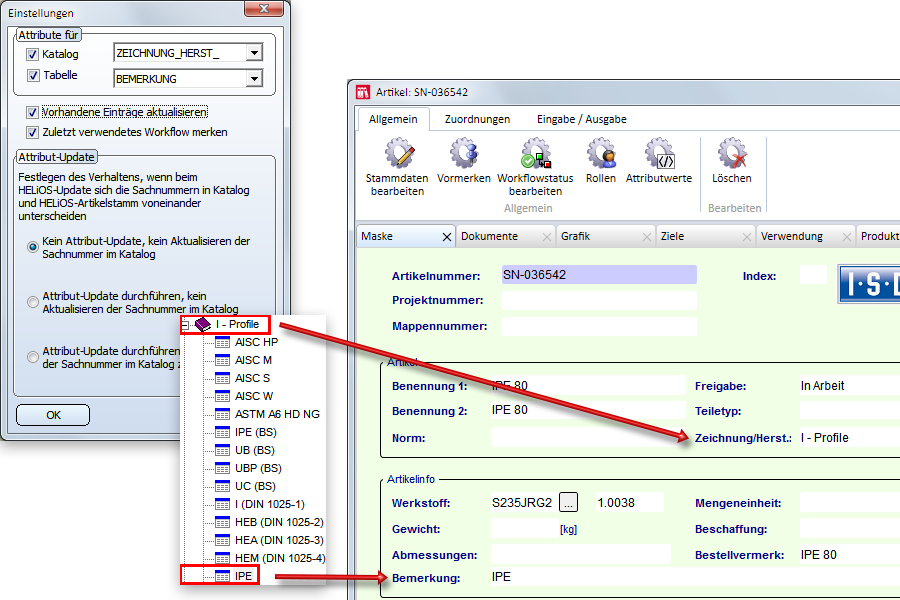Click the Werkstoff browse button
The image size is (900, 600).
point(568,502)
